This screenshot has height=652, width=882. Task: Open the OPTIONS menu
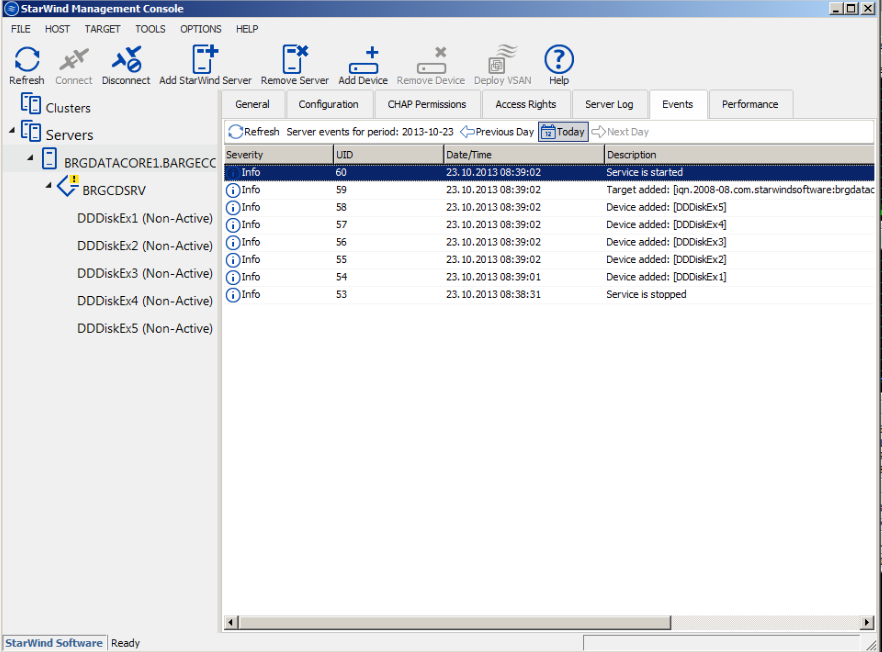(x=201, y=29)
